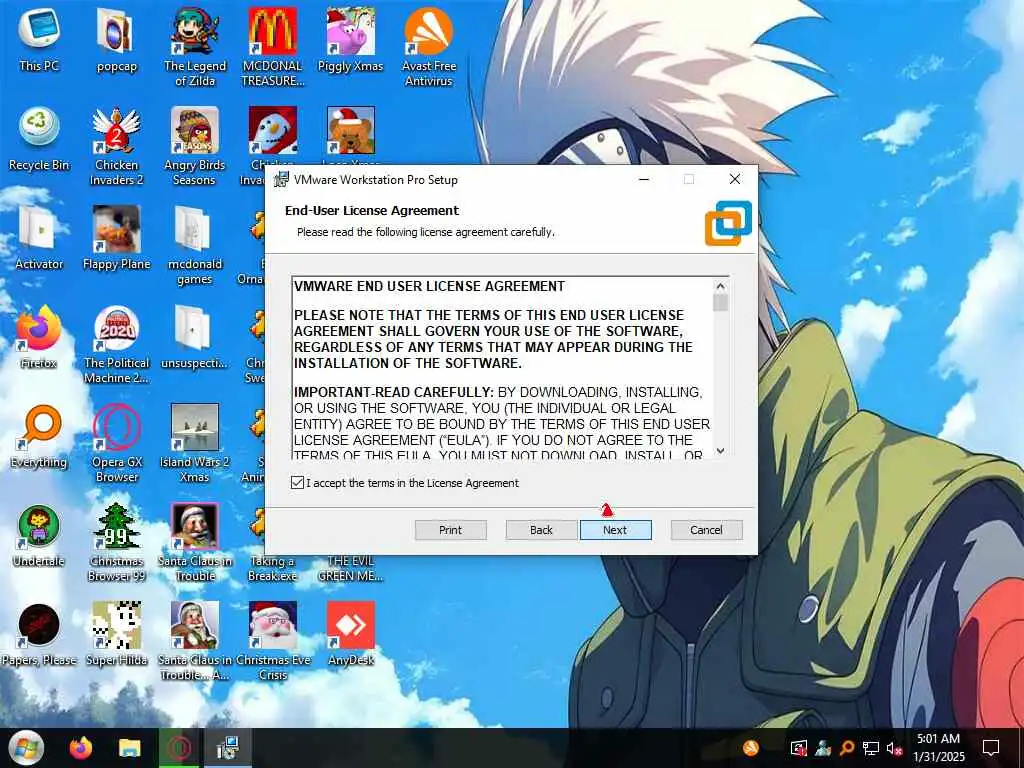This screenshot has height=768, width=1024.
Task: Select the Flappy Plane shortcut
Action: click(117, 239)
